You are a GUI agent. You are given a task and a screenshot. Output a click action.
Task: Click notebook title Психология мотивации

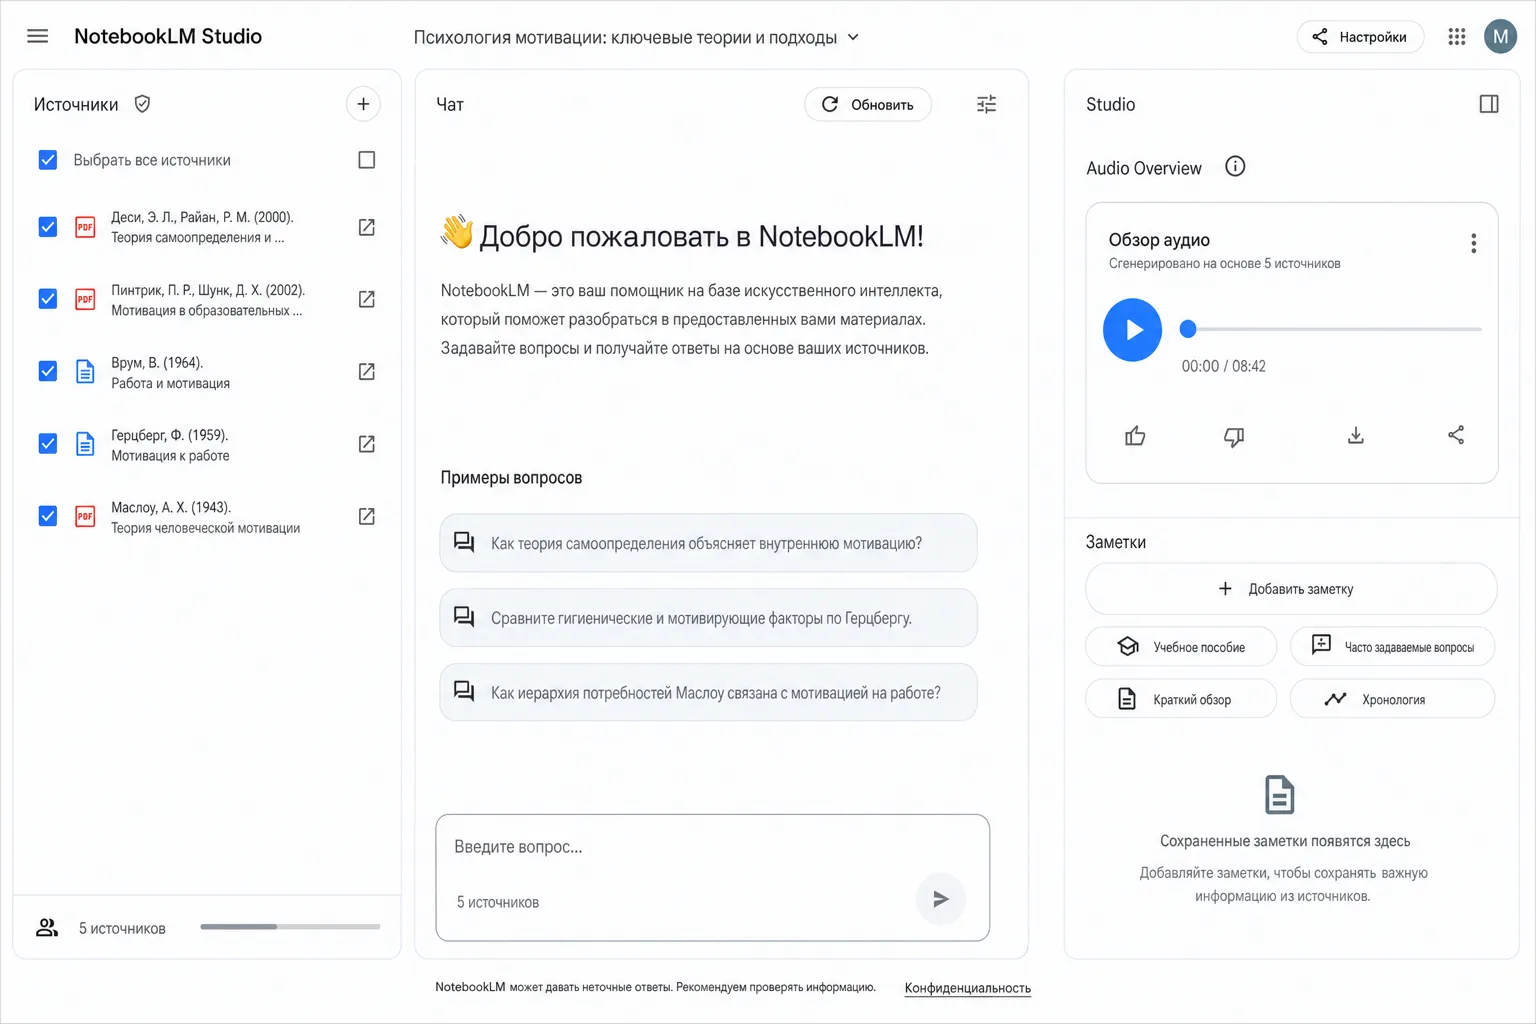[625, 37]
